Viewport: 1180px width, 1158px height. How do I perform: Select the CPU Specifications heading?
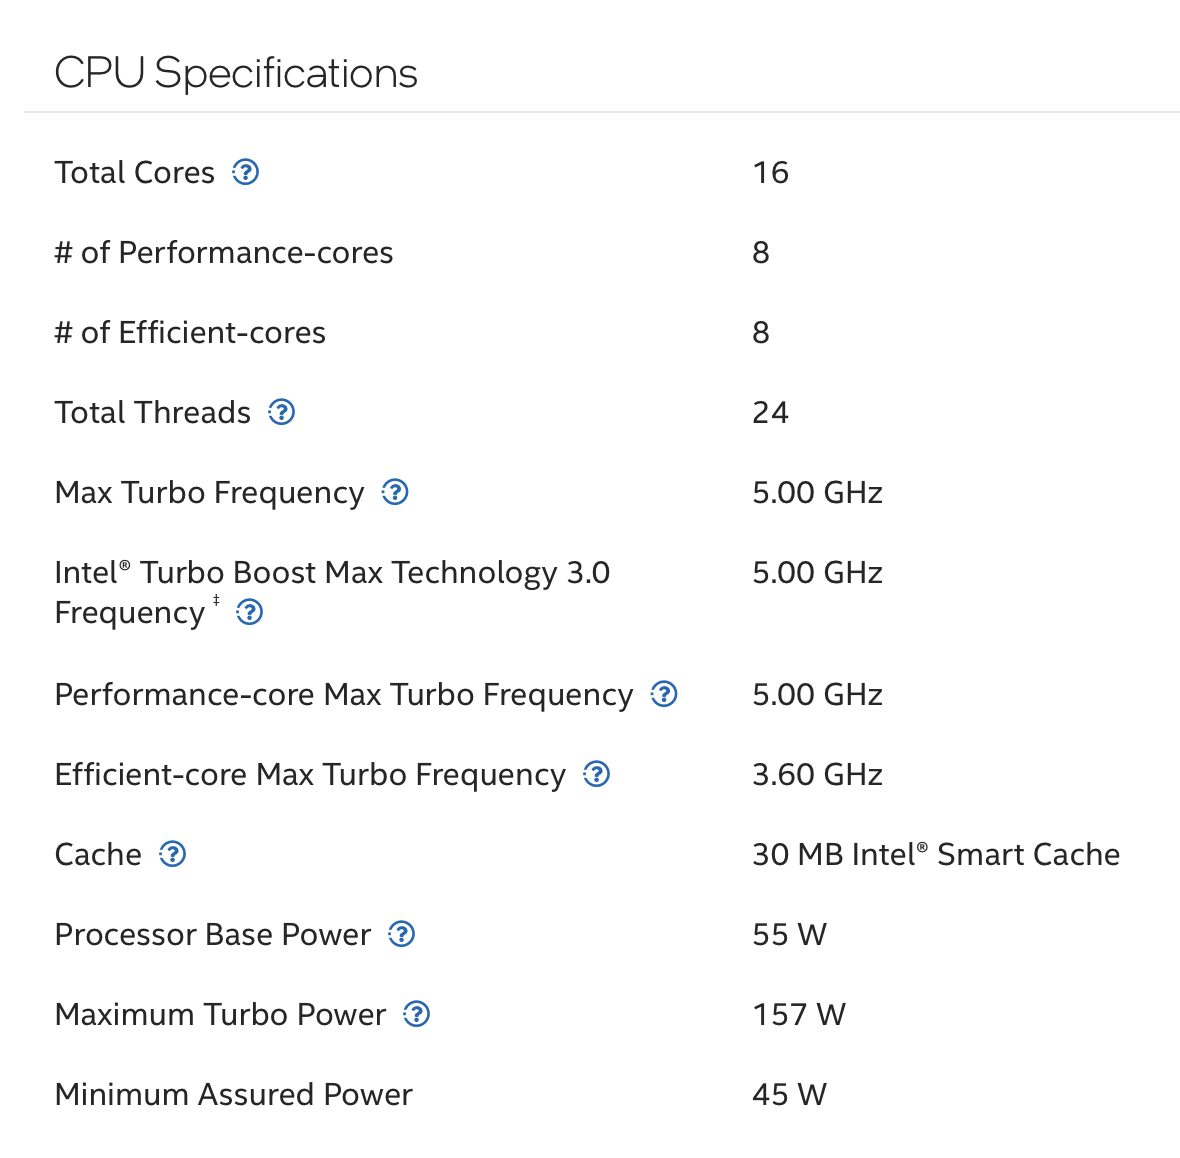point(236,74)
